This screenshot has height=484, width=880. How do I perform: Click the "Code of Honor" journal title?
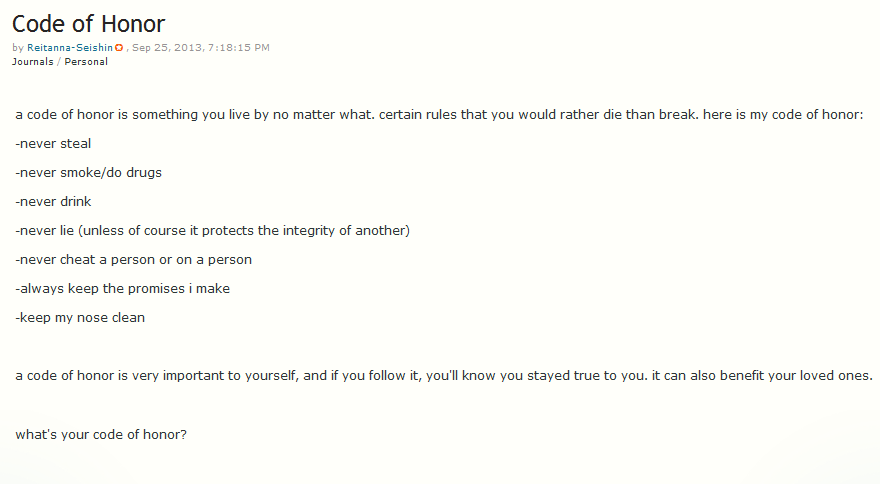(x=89, y=23)
